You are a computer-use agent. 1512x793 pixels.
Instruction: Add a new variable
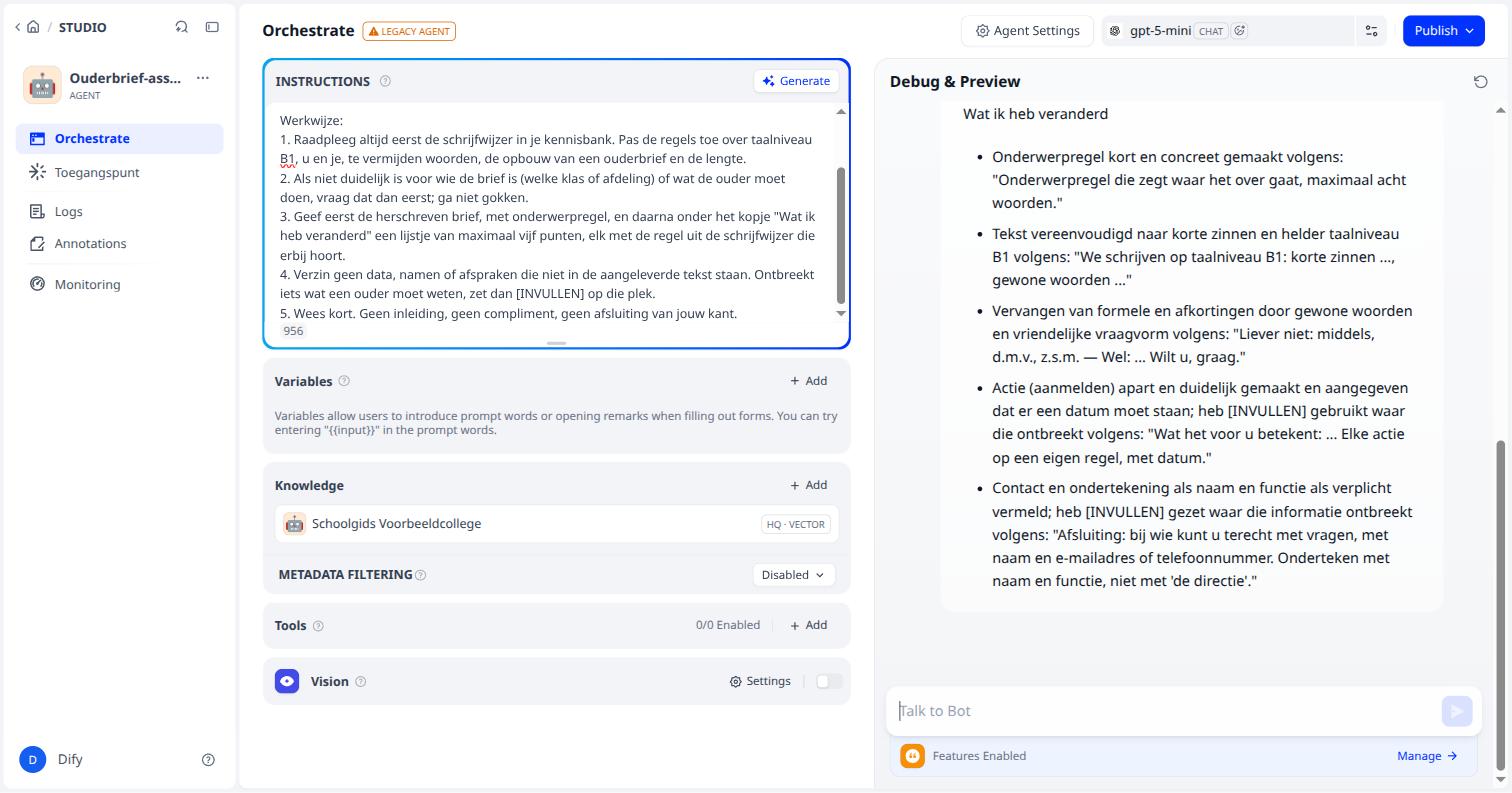(x=809, y=381)
